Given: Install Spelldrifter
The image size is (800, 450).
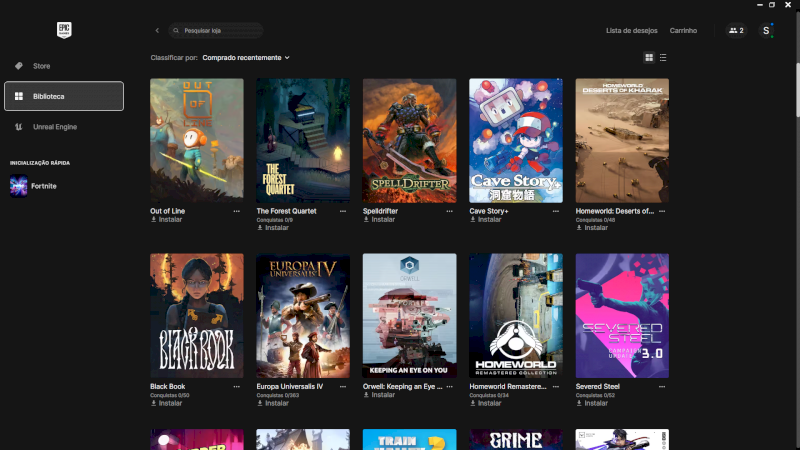Looking at the screenshot, I should pos(379,219).
